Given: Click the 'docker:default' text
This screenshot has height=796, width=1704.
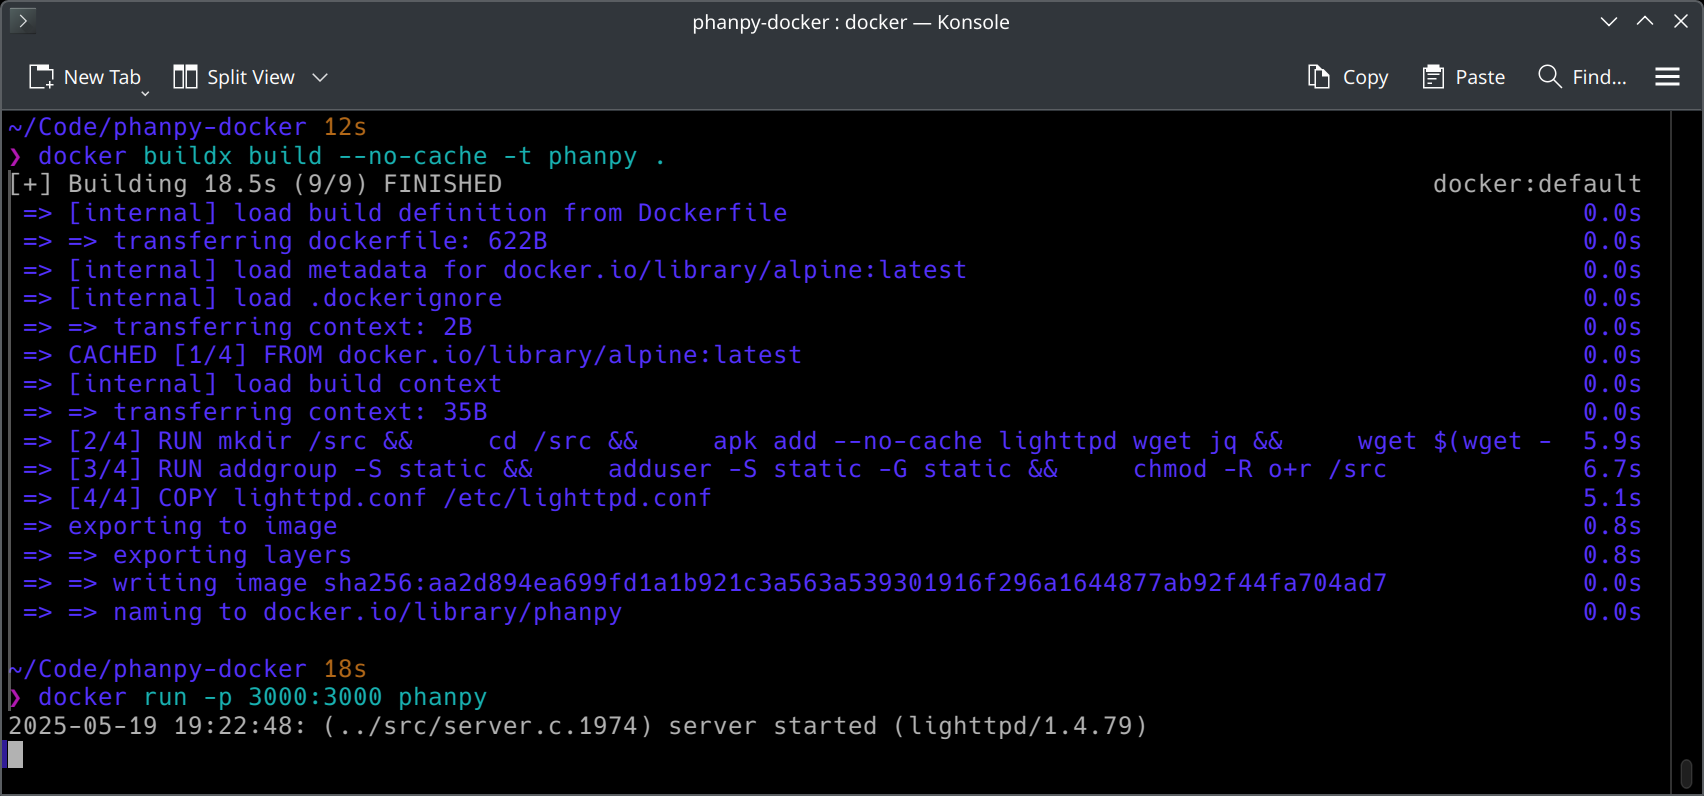Looking at the screenshot, I should [1537, 184].
